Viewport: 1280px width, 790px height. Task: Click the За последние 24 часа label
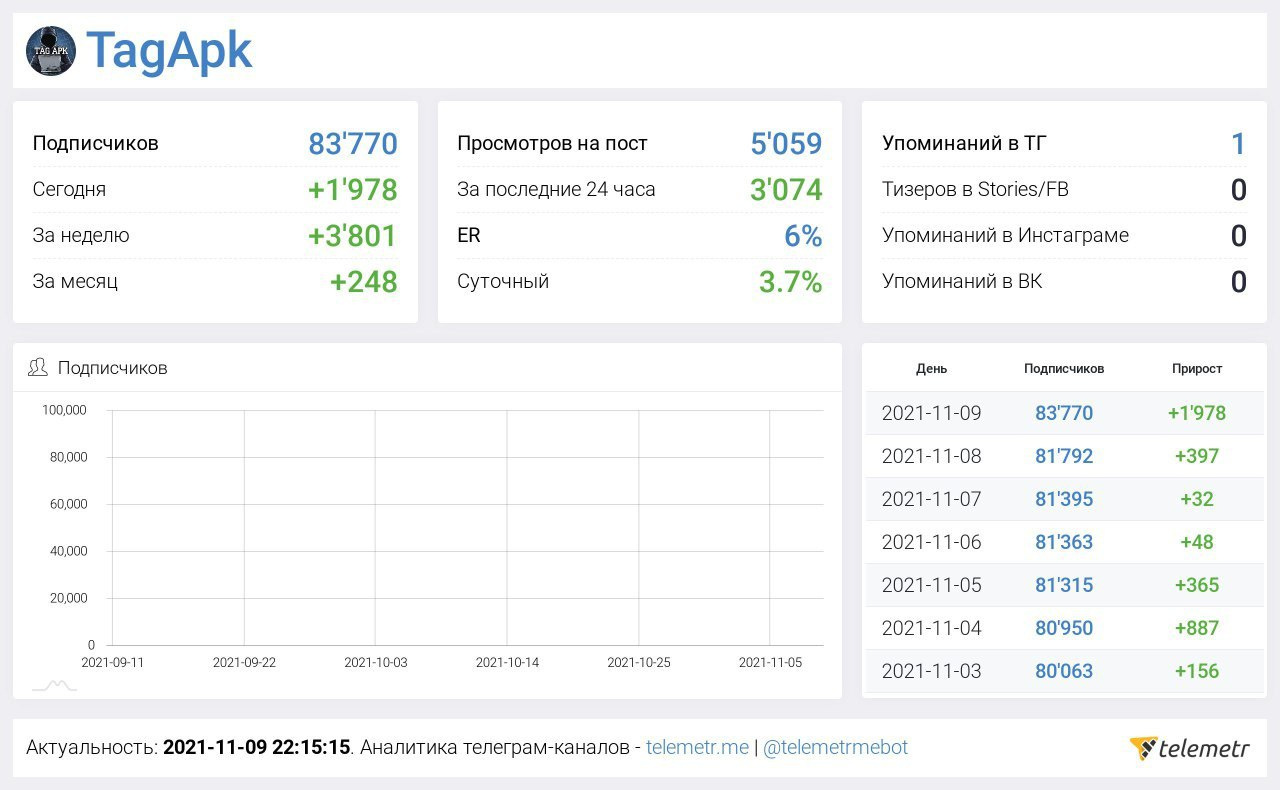pyautogui.click(x=556, y=189)
